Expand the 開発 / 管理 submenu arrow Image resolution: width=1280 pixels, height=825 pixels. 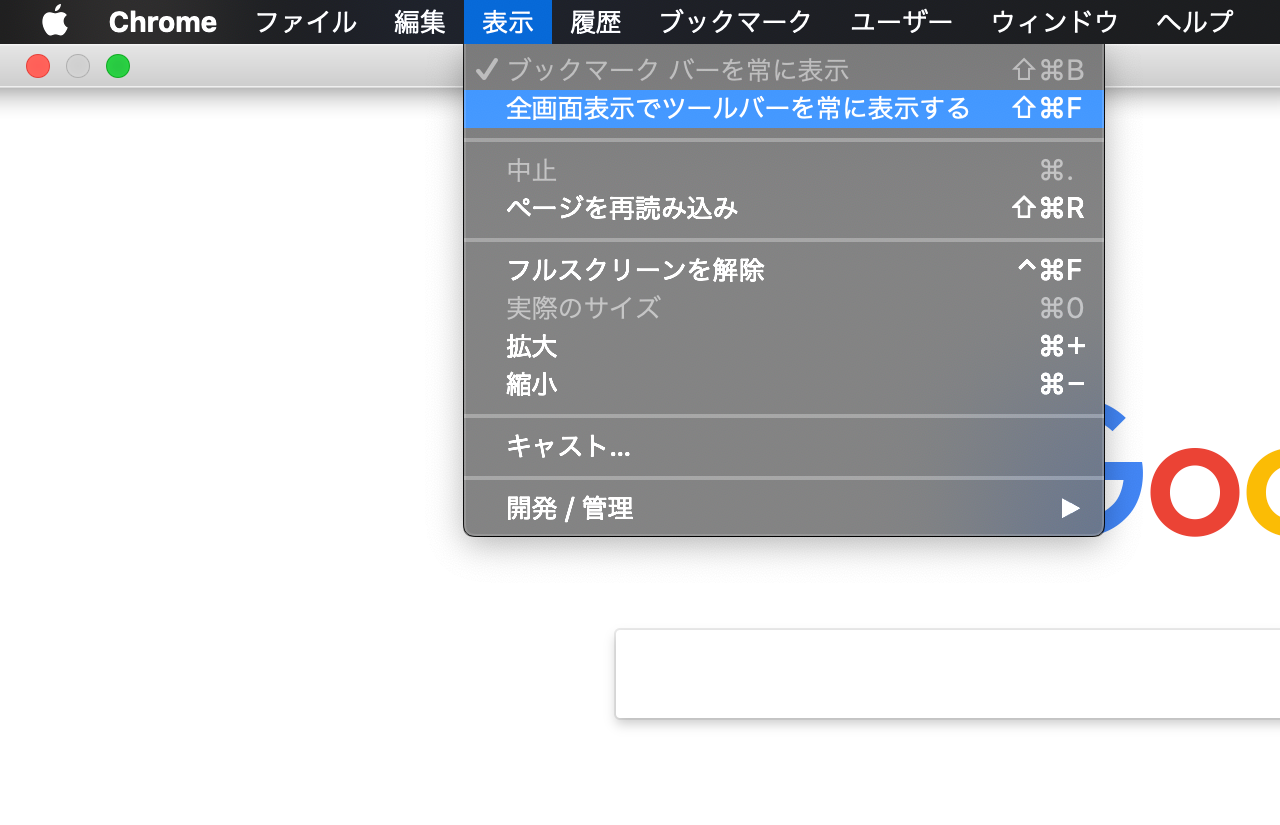(1070, 509)
